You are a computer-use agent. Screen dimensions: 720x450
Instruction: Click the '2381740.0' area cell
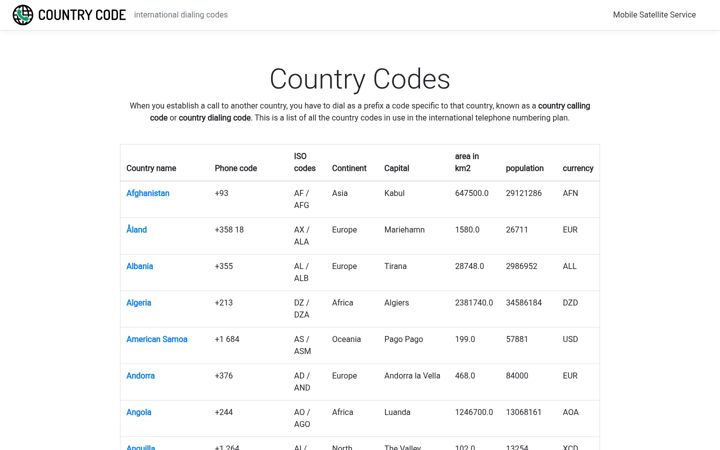(x=474, y=303)
